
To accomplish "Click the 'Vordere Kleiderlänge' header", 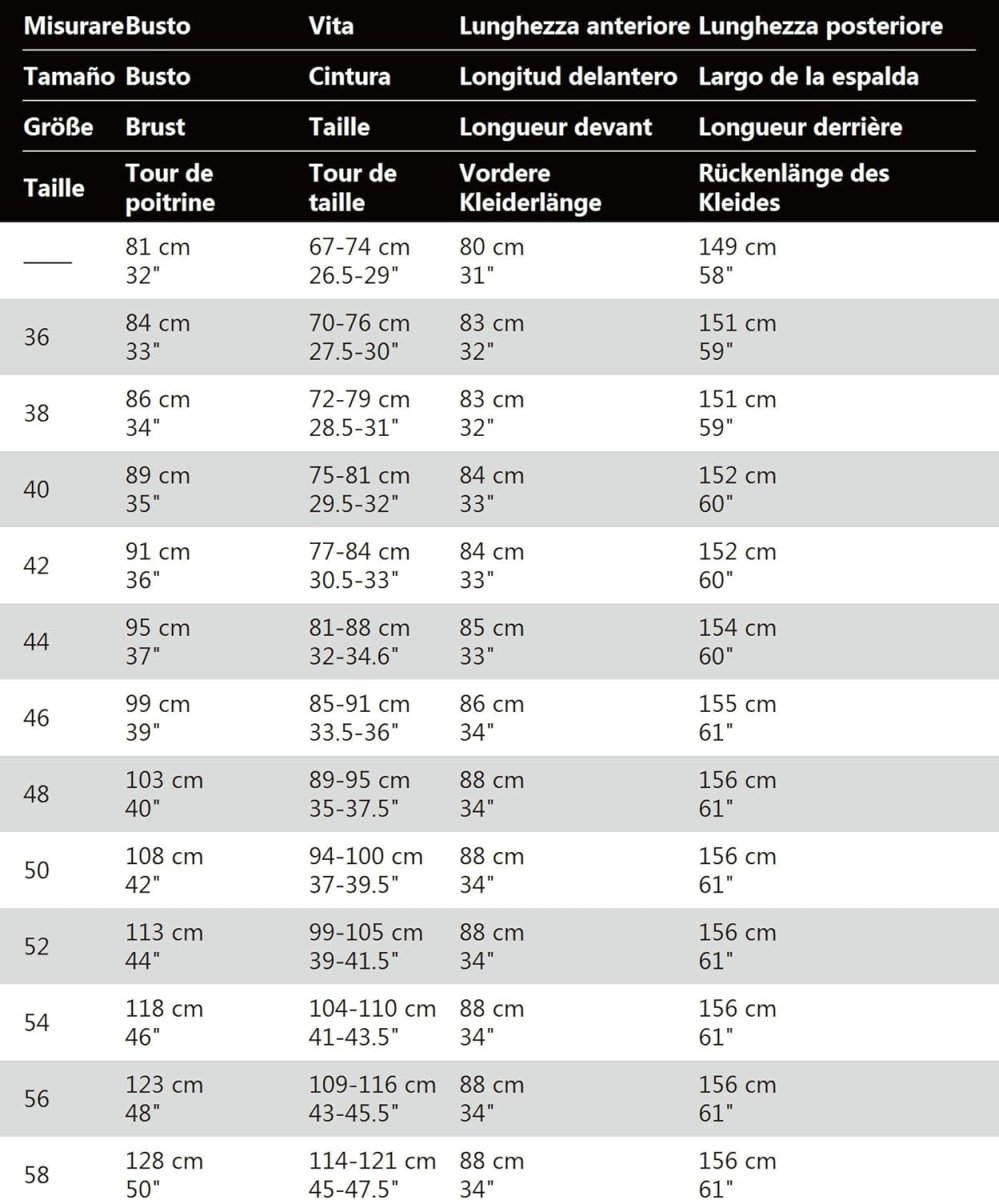I will pyautogui.click(x=529, y=188).
